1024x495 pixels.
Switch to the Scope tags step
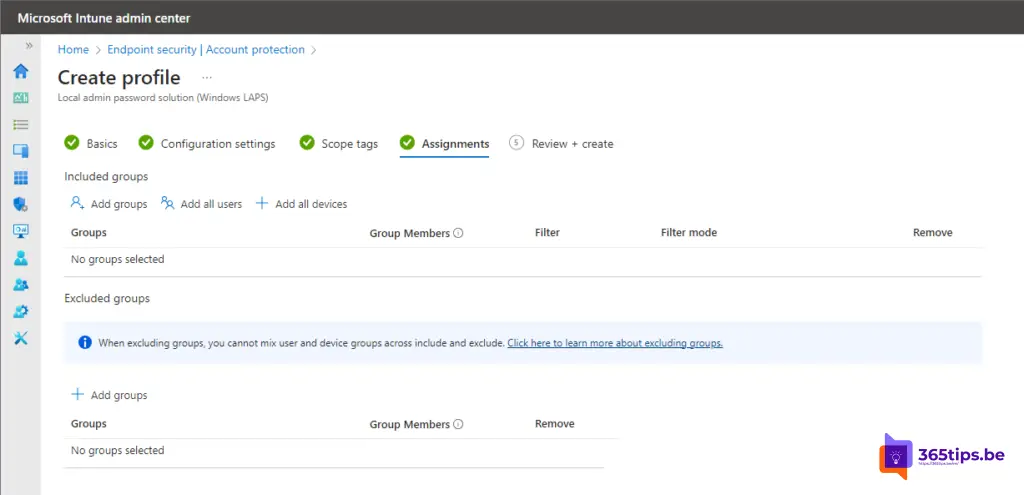[x=338, y=144]
